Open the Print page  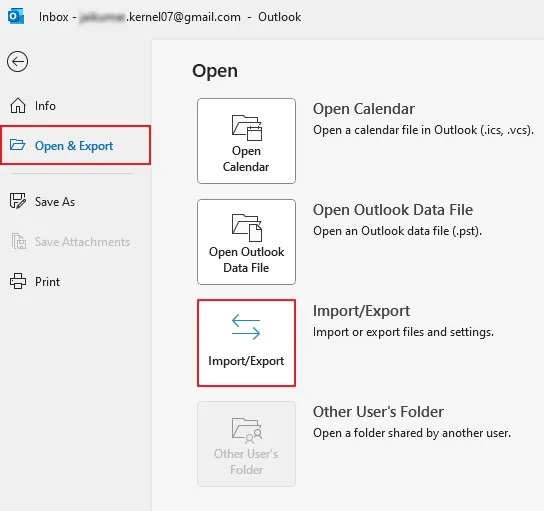pos(75,282)
